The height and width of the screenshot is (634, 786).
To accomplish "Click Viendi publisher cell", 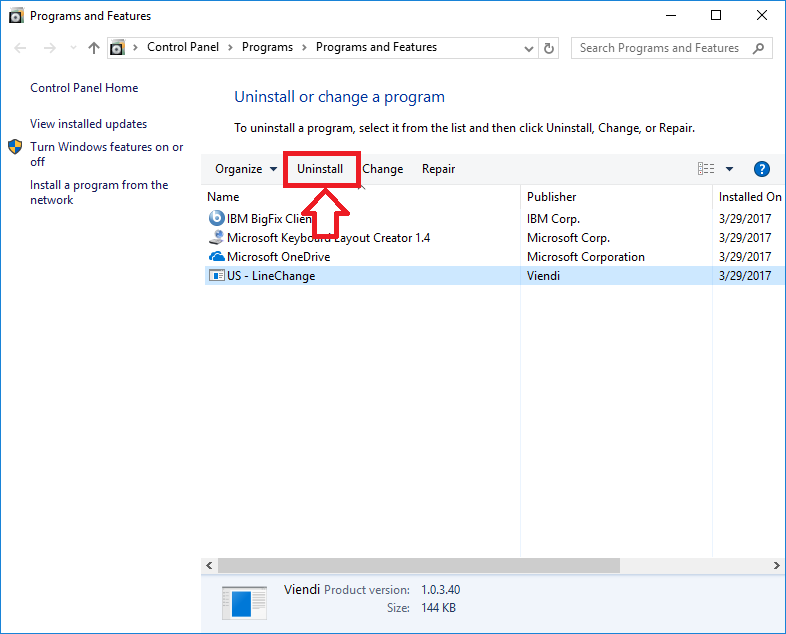I will point(543,276).
